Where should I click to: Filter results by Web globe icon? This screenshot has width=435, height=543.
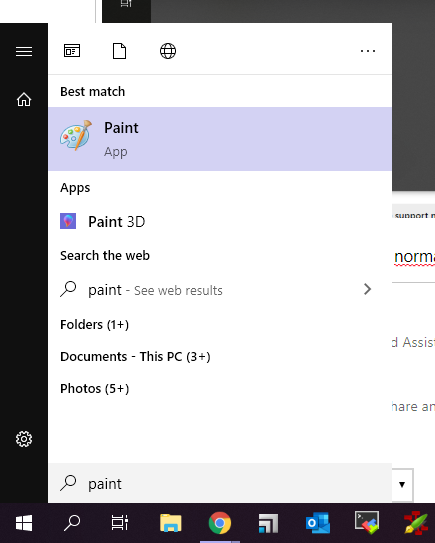coord(168,51)
